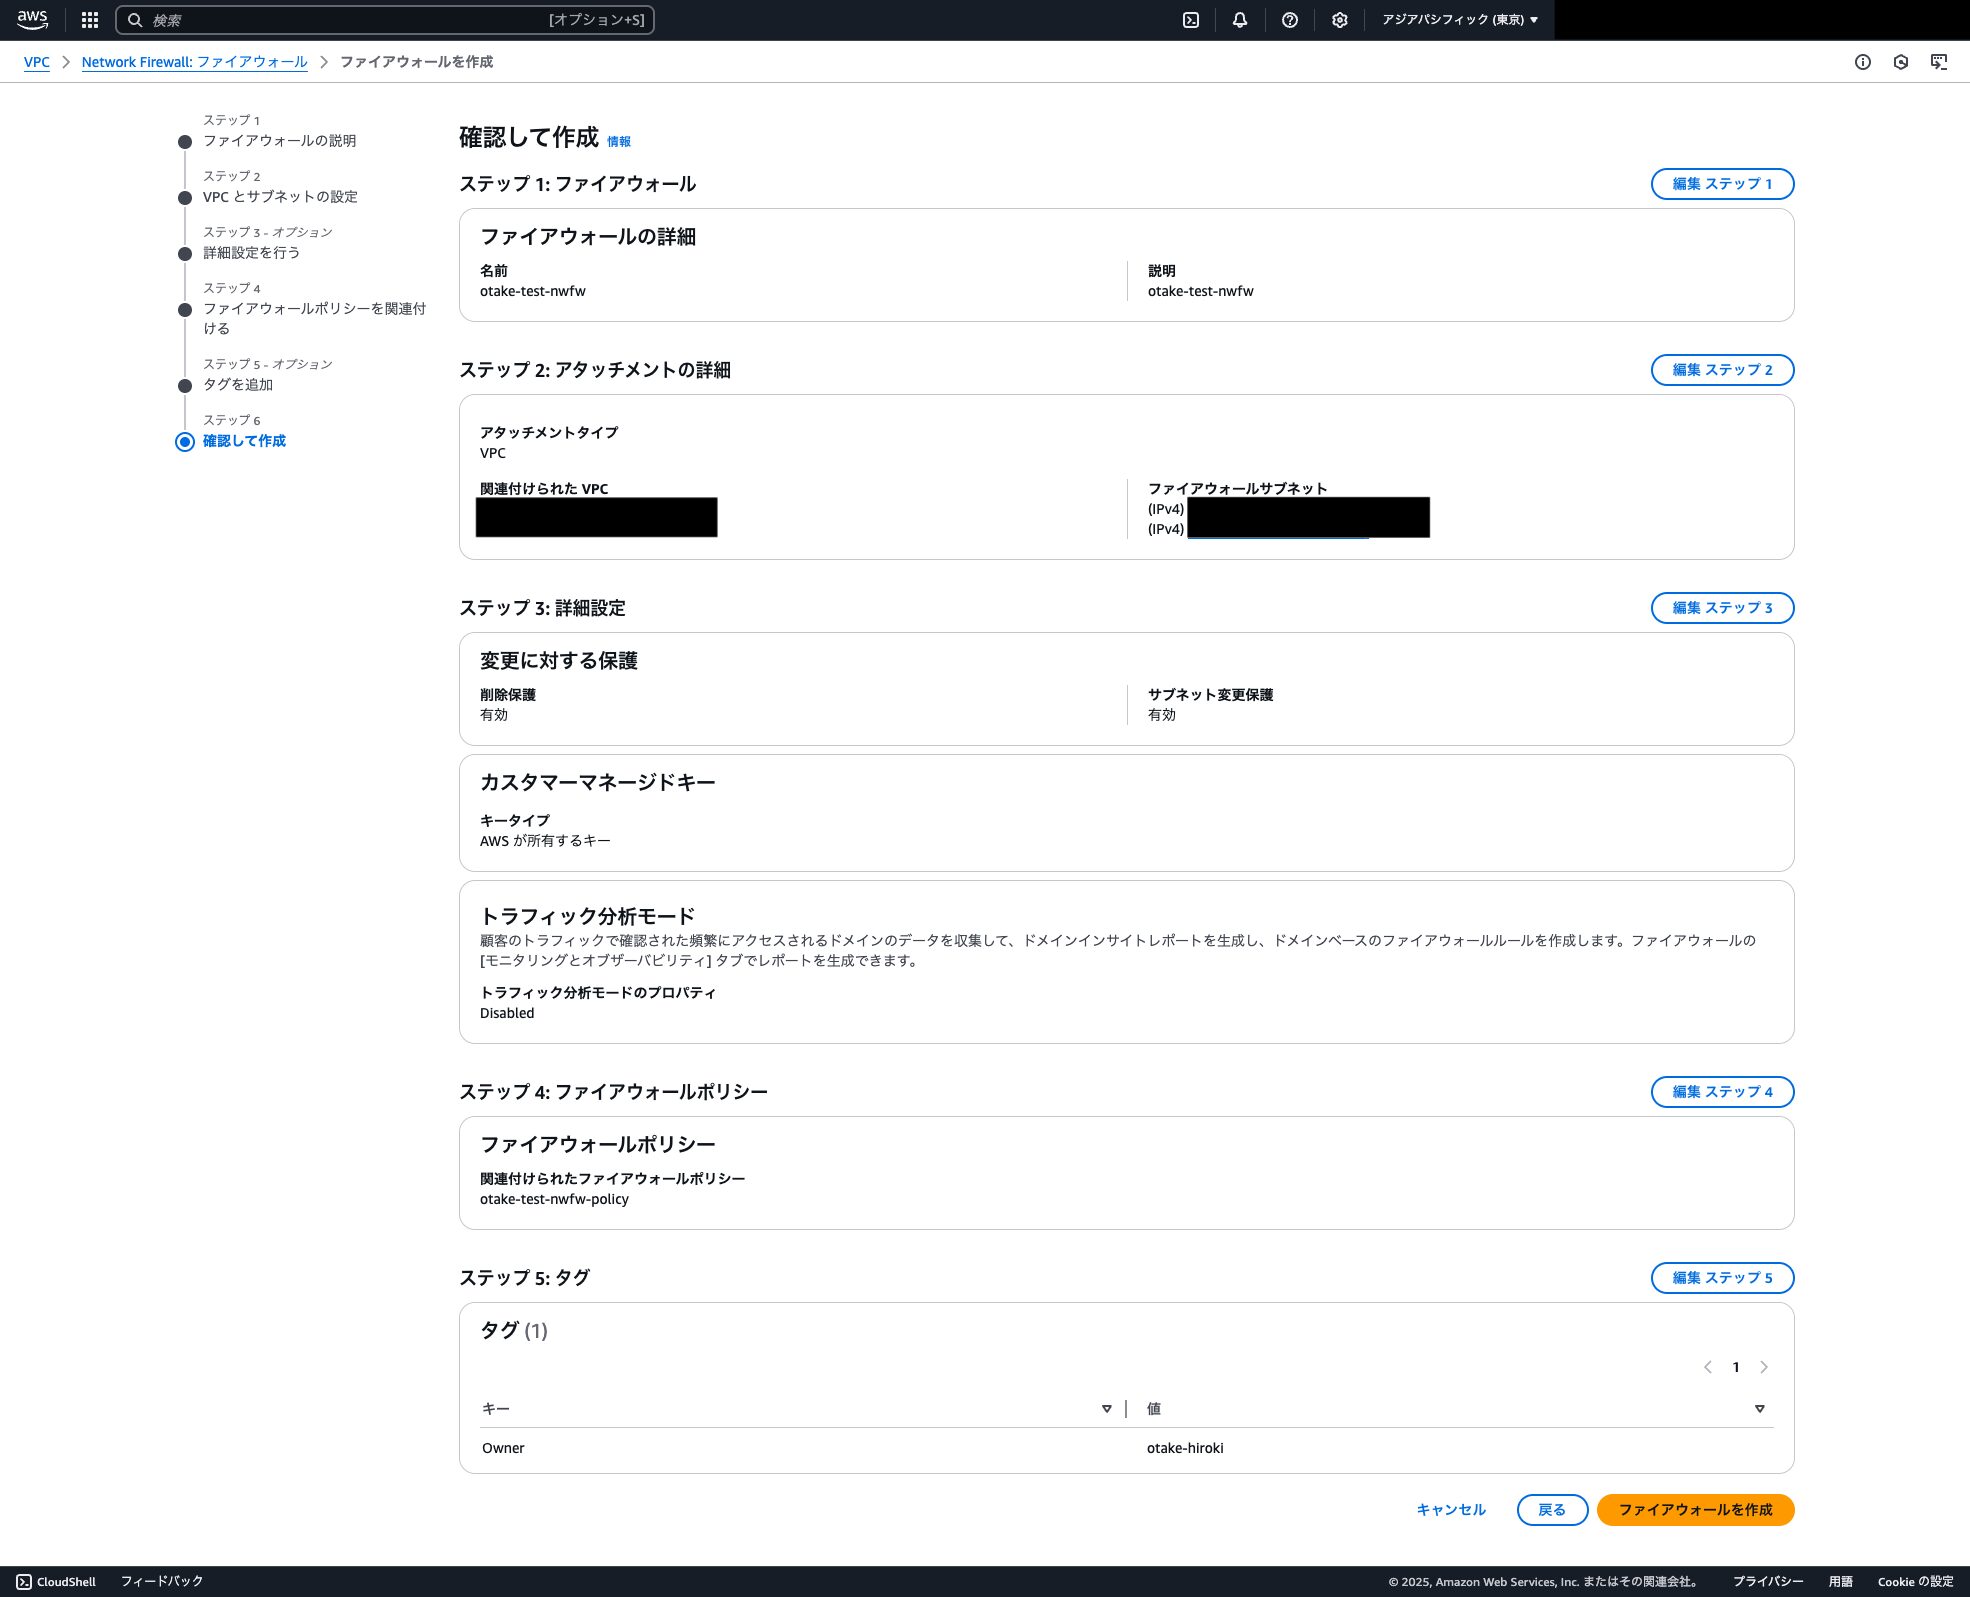1970x1597 pixels.
Task: Click 有効 under 削除保護
Action: coord(494,715)
